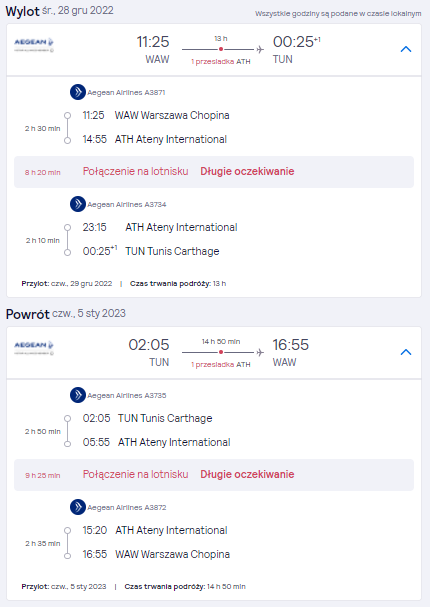Image resolution: width=430 pixels, height=607 pixels.
Task: Click the return '1 przesiadka ATH' label
Action: point(221,365)
